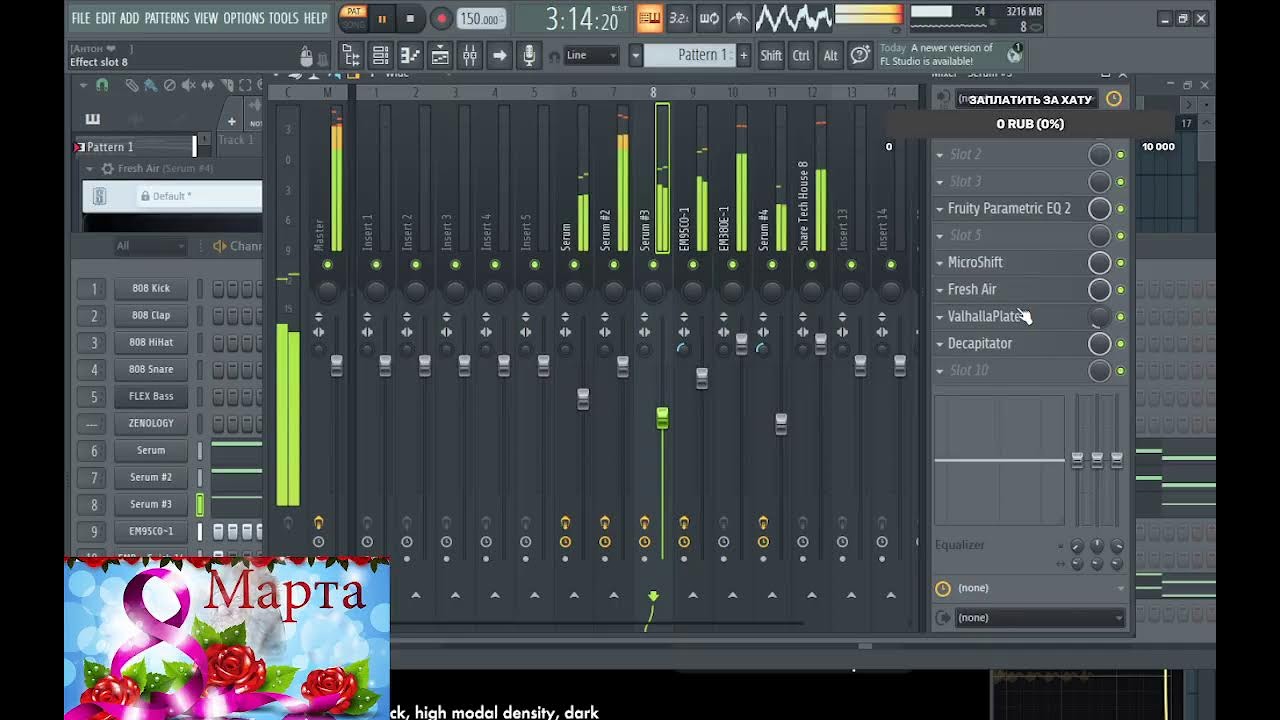Open the update notification globe icon
Viewport: 1280px width, 720px height.
click(1014, 55)
